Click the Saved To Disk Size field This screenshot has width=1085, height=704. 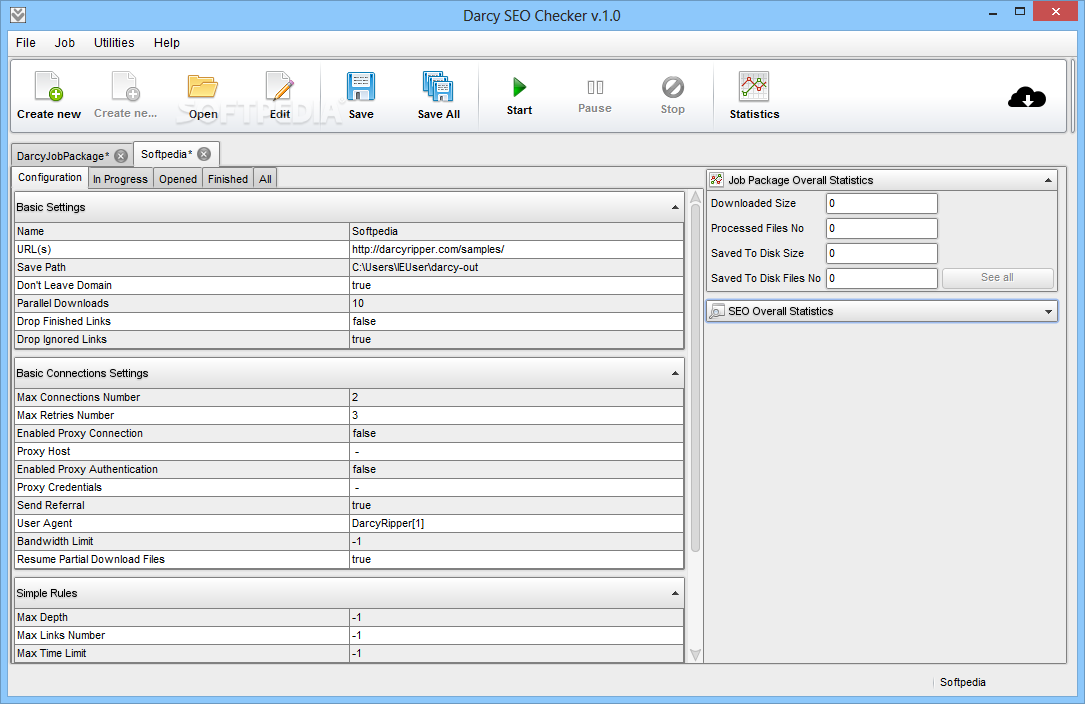tap(882, 253)
